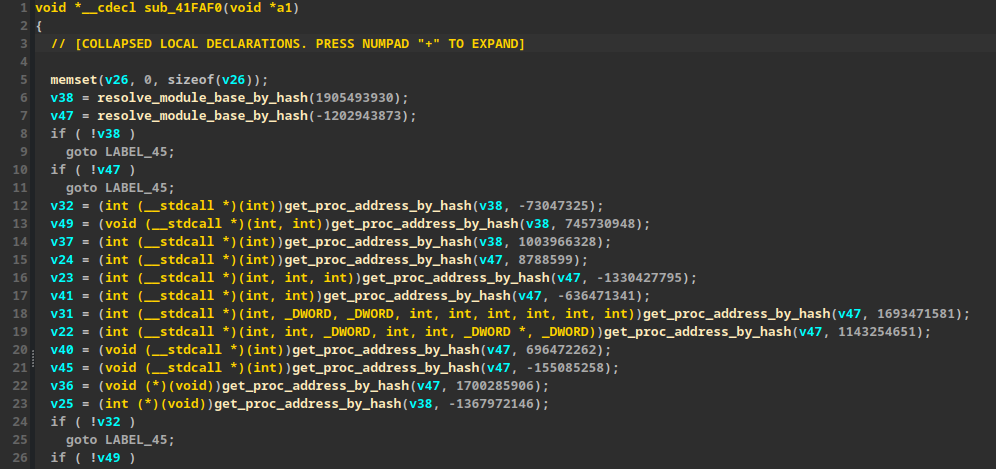Viewport: 996px width, 469px height.
Task: Click variable v40 at start of line 20
Action: 62,350
